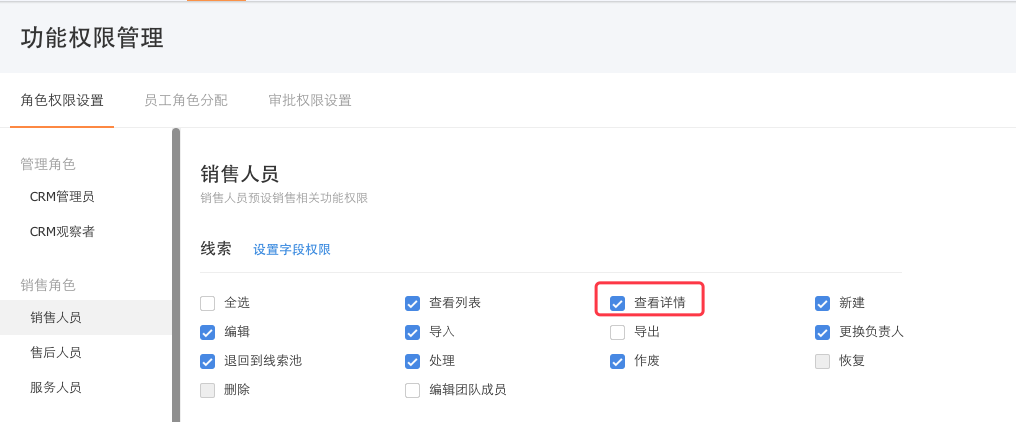This screenshot has height=422, width=1016.
Task: Open the 审批权限设置 tab
Action: point(310,100)
